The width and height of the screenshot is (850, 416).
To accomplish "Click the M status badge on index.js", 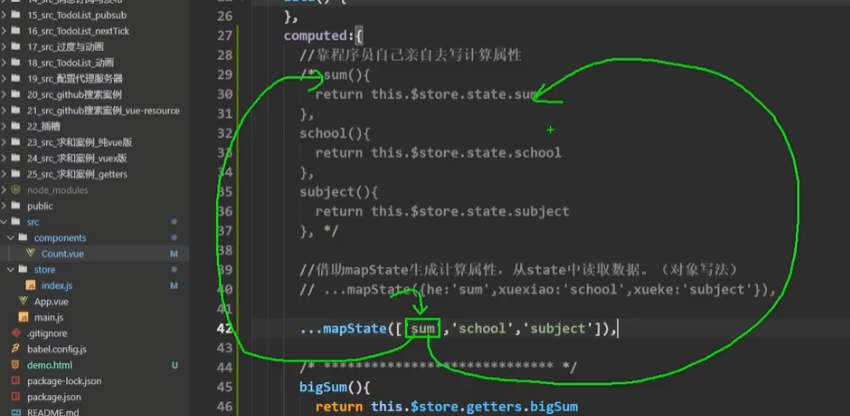I will pos(174,285).
